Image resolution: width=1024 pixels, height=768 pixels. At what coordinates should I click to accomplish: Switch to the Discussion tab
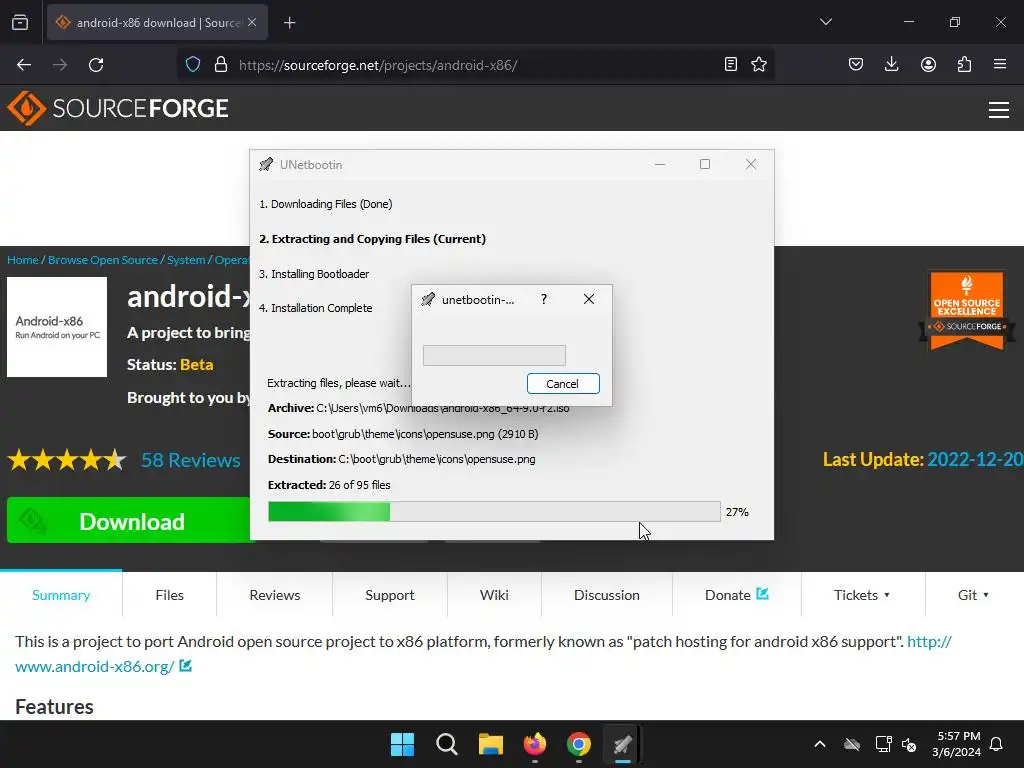(x=607, y=595)
